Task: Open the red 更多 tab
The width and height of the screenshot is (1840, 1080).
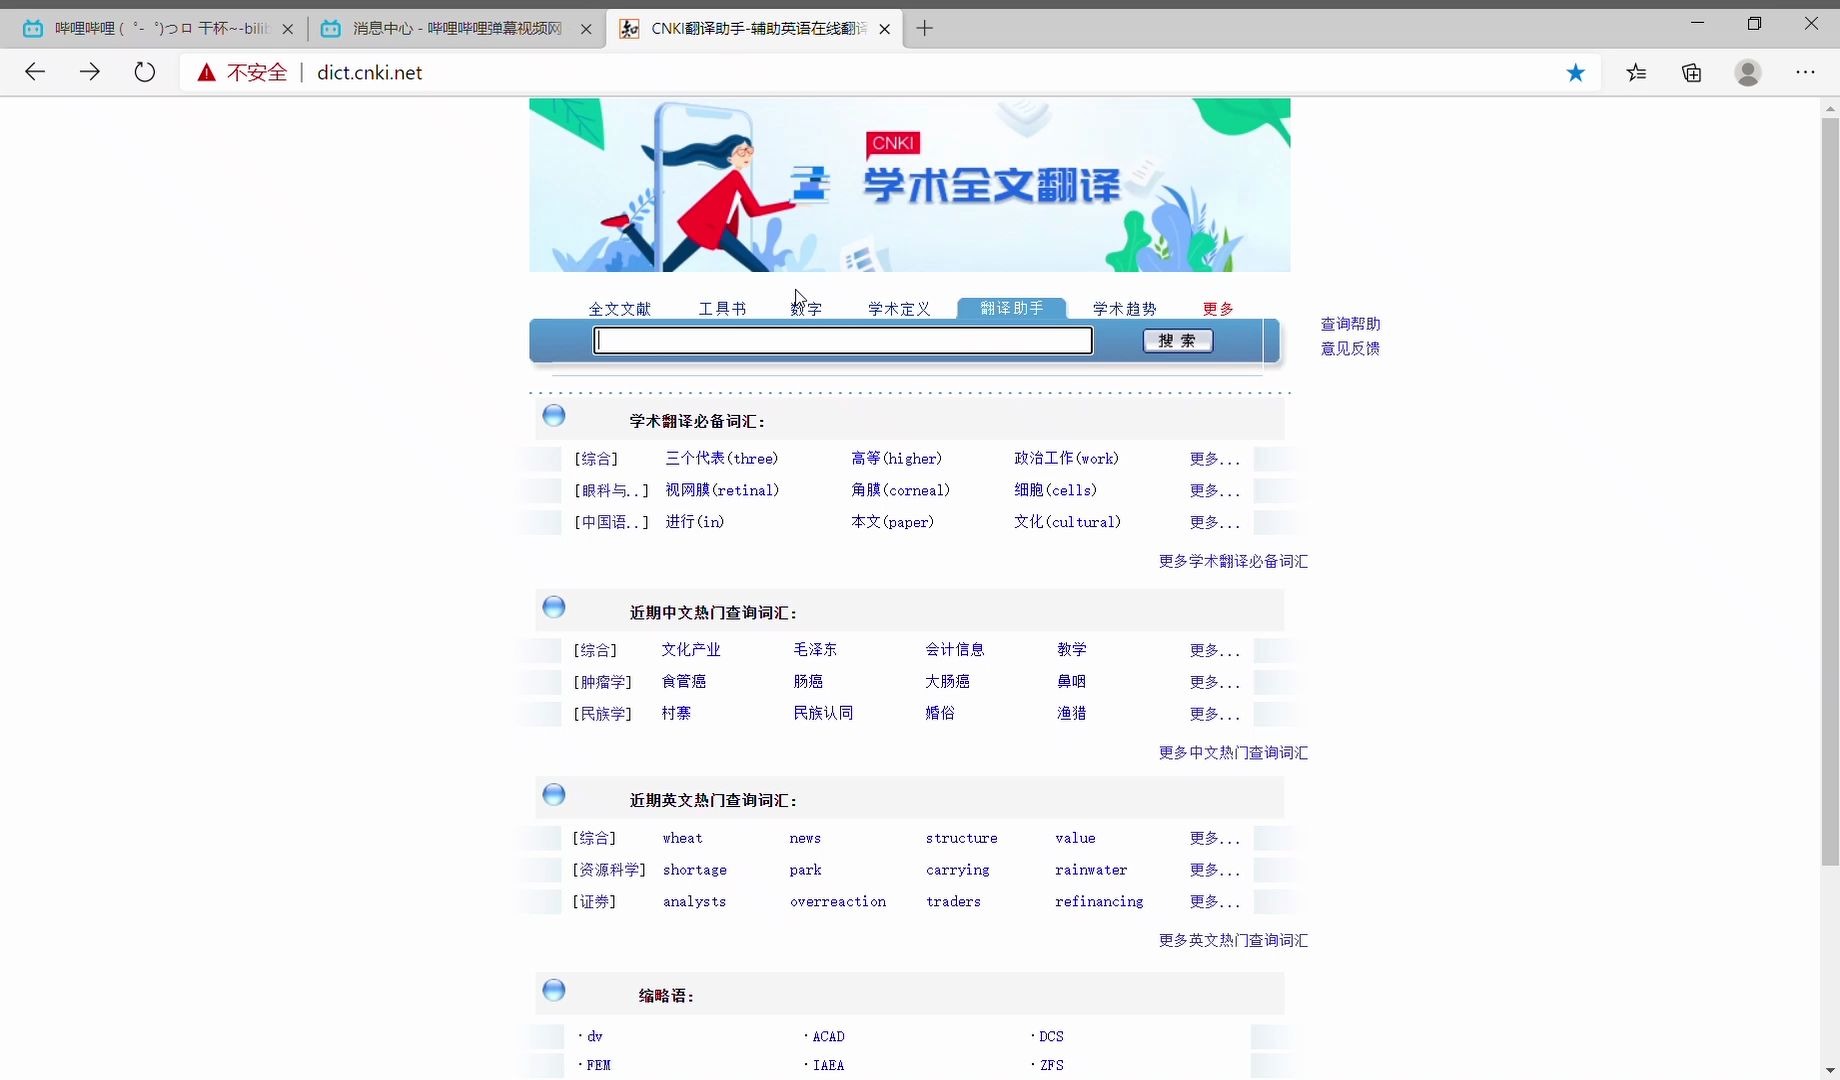Action: [1218, 309]
